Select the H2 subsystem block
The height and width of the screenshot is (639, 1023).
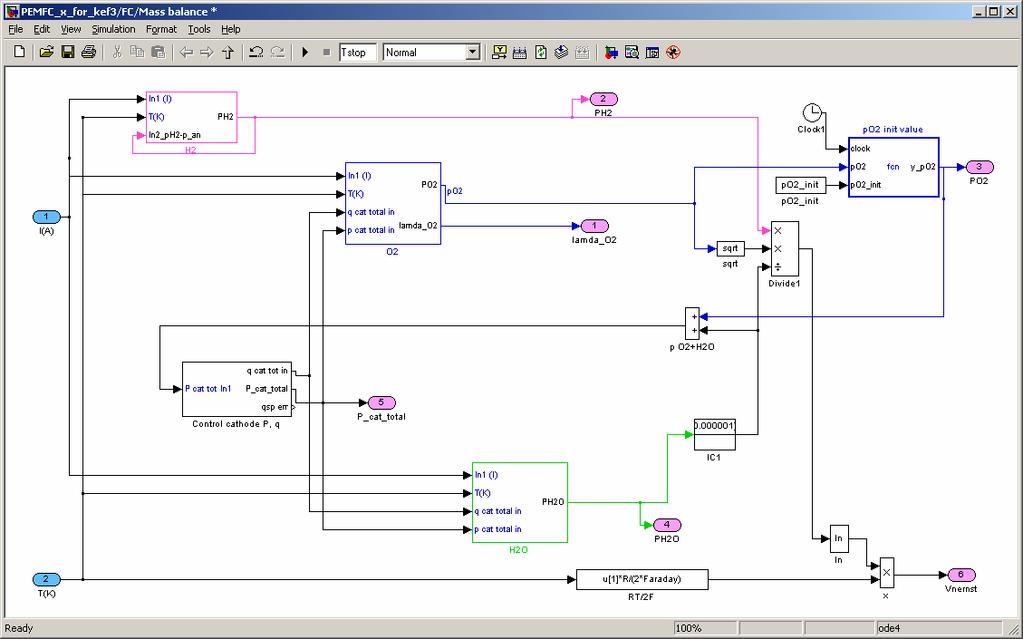191,117
